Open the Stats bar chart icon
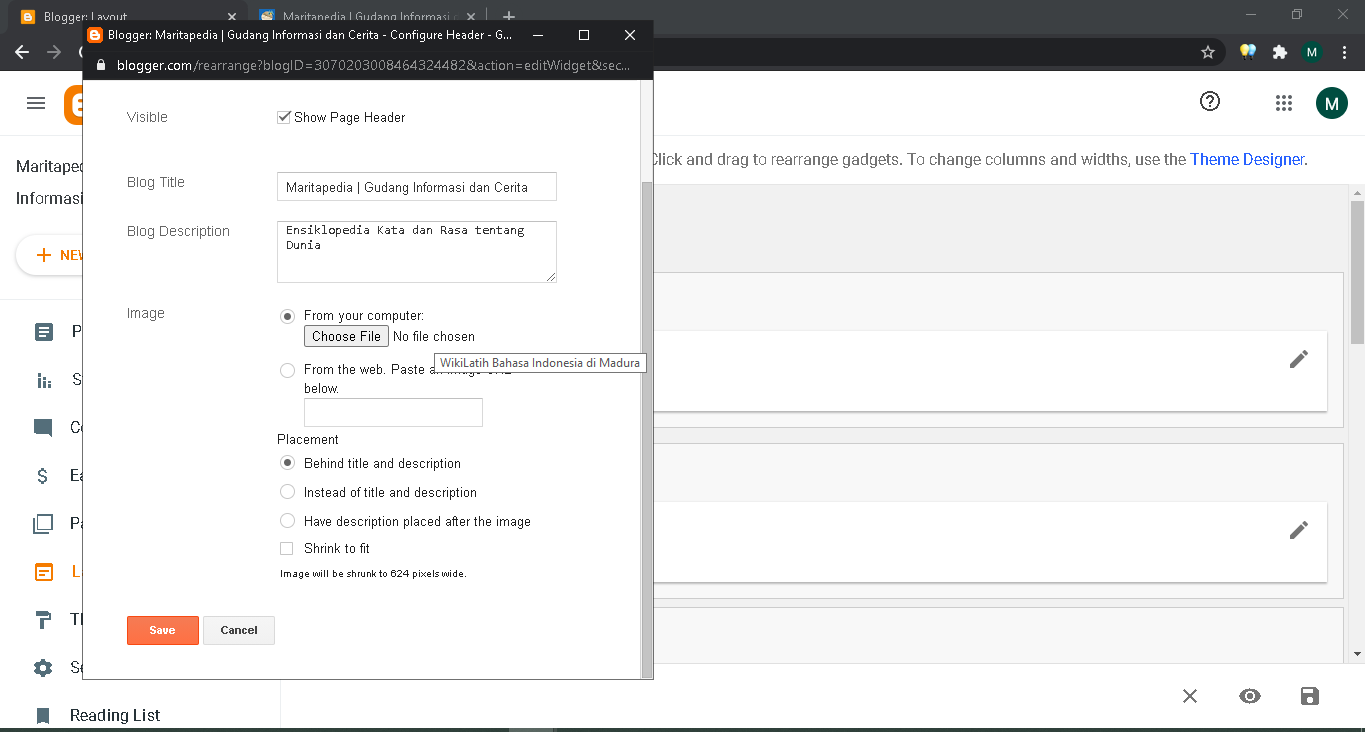Viewport: 1365px width, 732px height. [44, 380]
